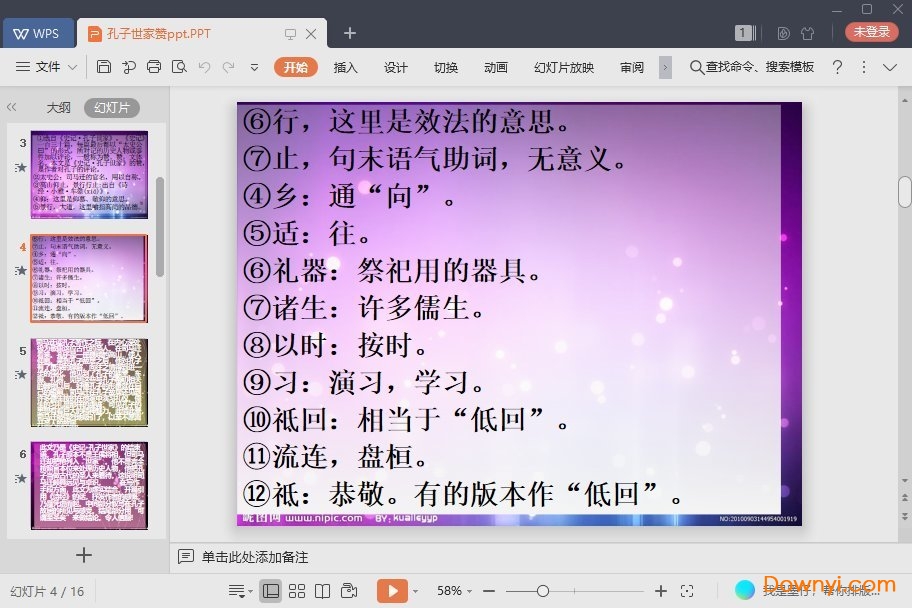Open Print Preview from the toolbar
Screen dimensions: 912x608
(179, 67)
